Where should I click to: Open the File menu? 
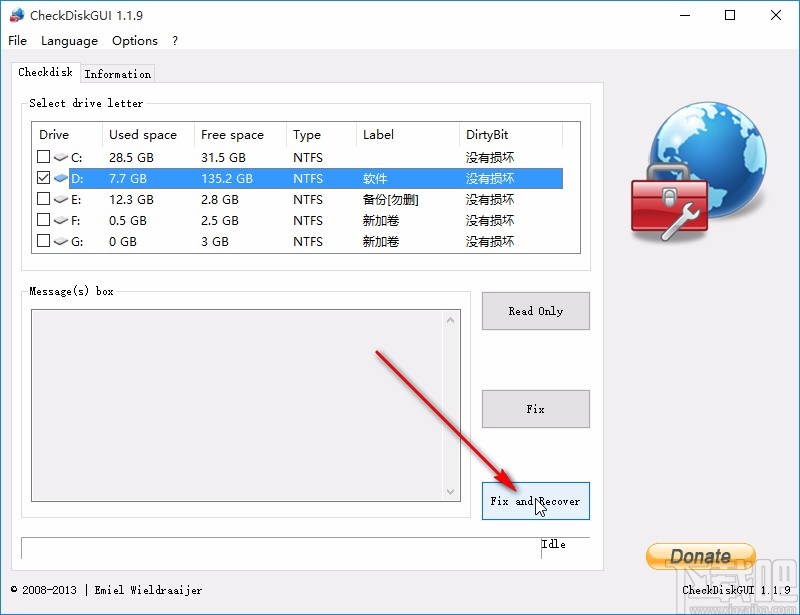(x=17, y=41)
